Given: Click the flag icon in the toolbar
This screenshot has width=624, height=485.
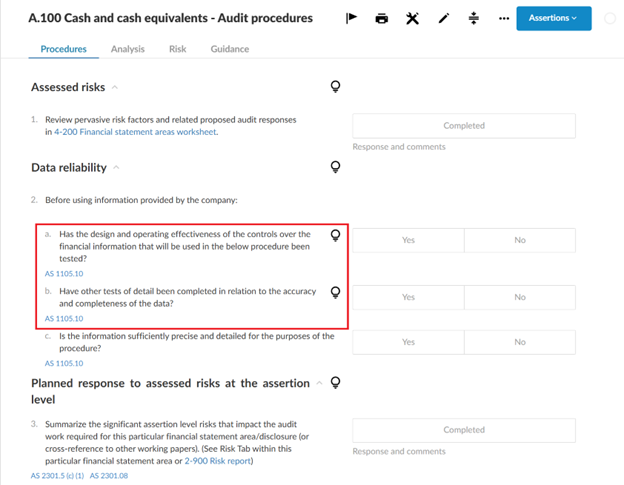Looking at the screenshot, I should point(351,18).
